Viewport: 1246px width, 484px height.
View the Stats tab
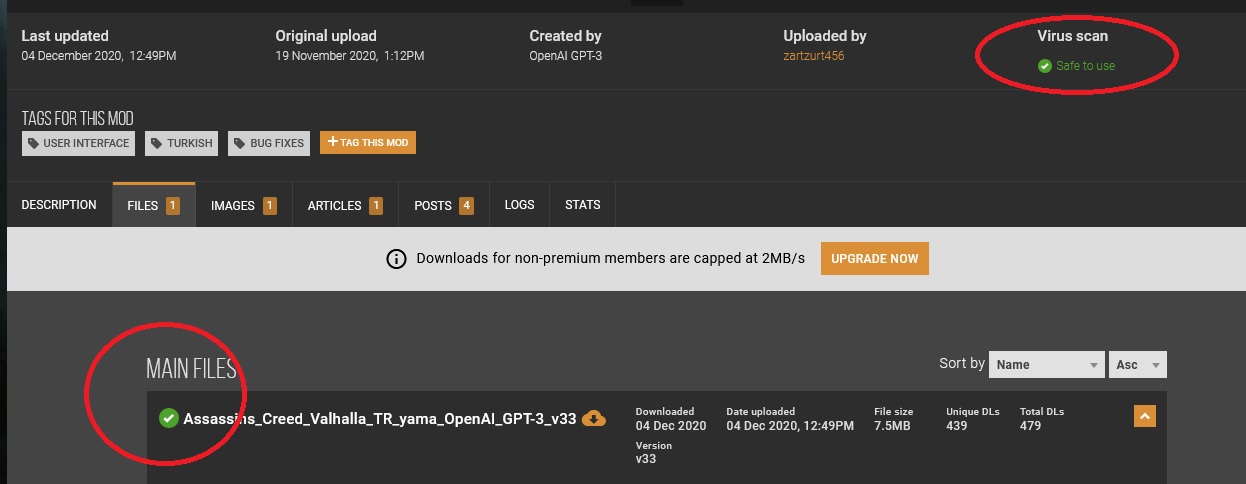click(x=583, y=205)
